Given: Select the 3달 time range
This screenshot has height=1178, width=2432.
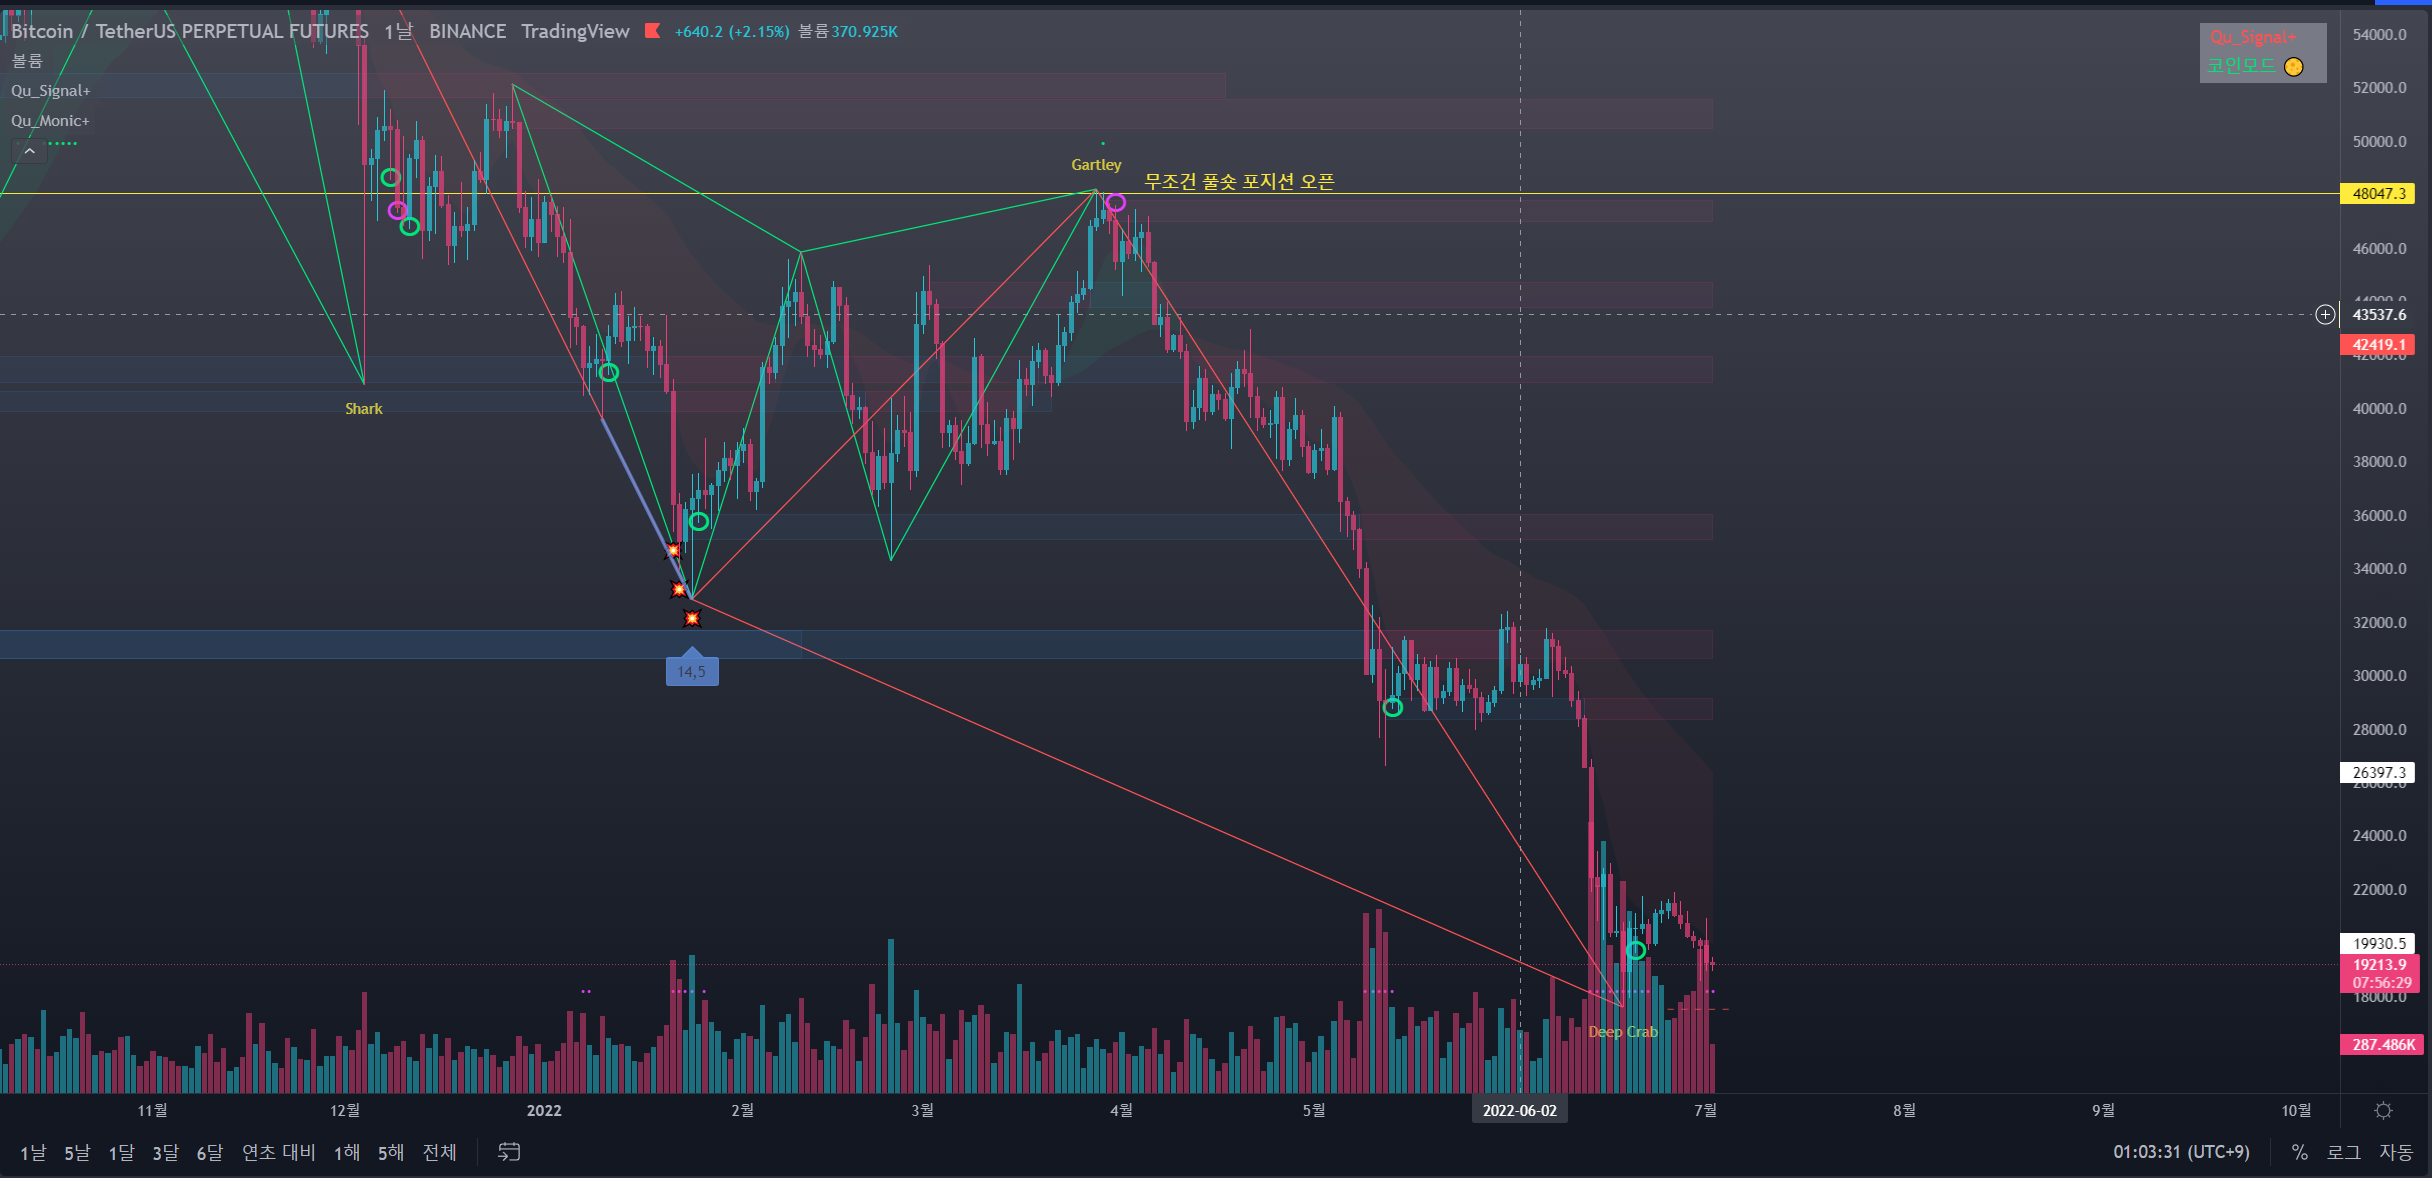Looking at the screenshot, I should click(165, 1152).
